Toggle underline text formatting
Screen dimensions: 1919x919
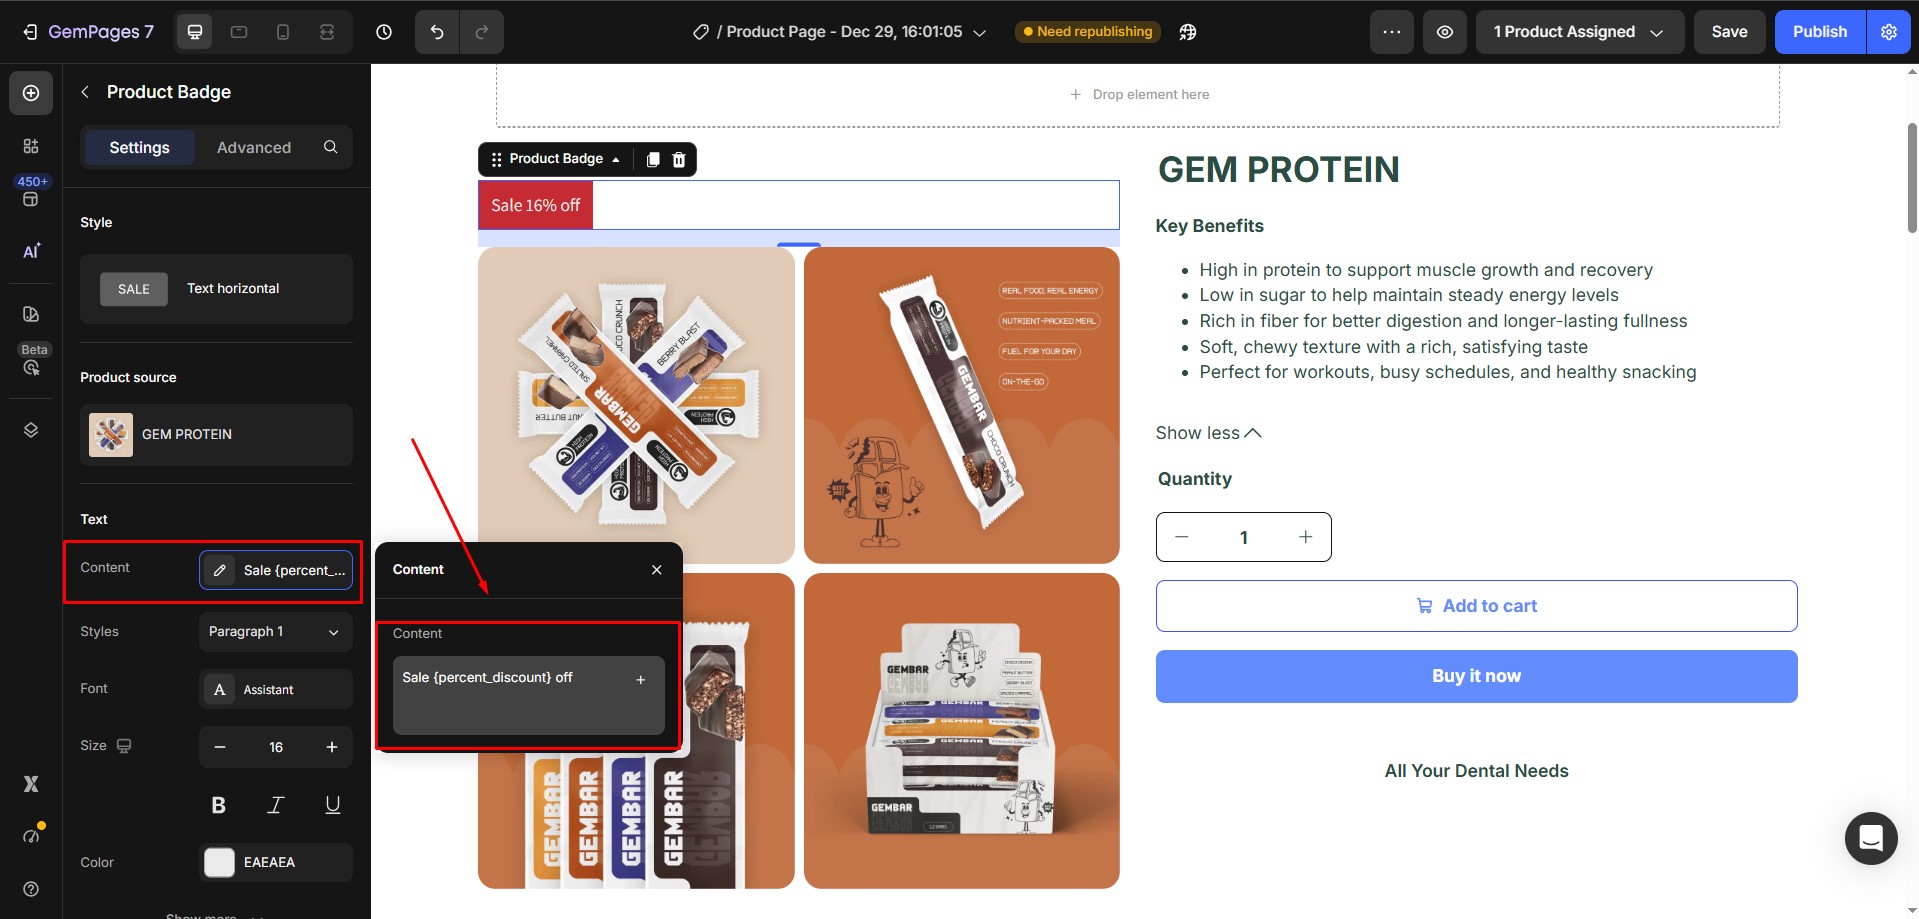(333, 805)
